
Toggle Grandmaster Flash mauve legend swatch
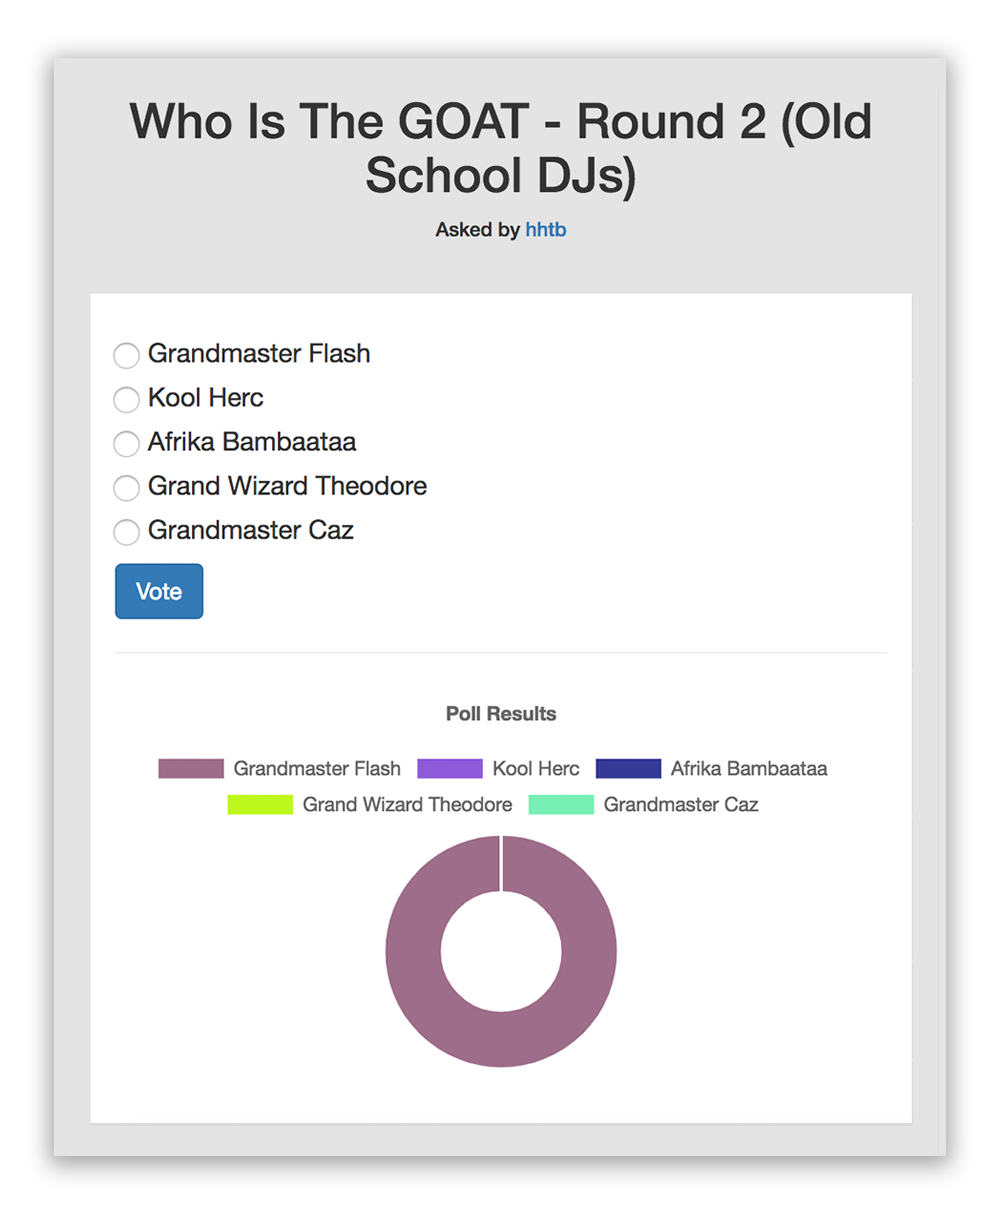191,769
